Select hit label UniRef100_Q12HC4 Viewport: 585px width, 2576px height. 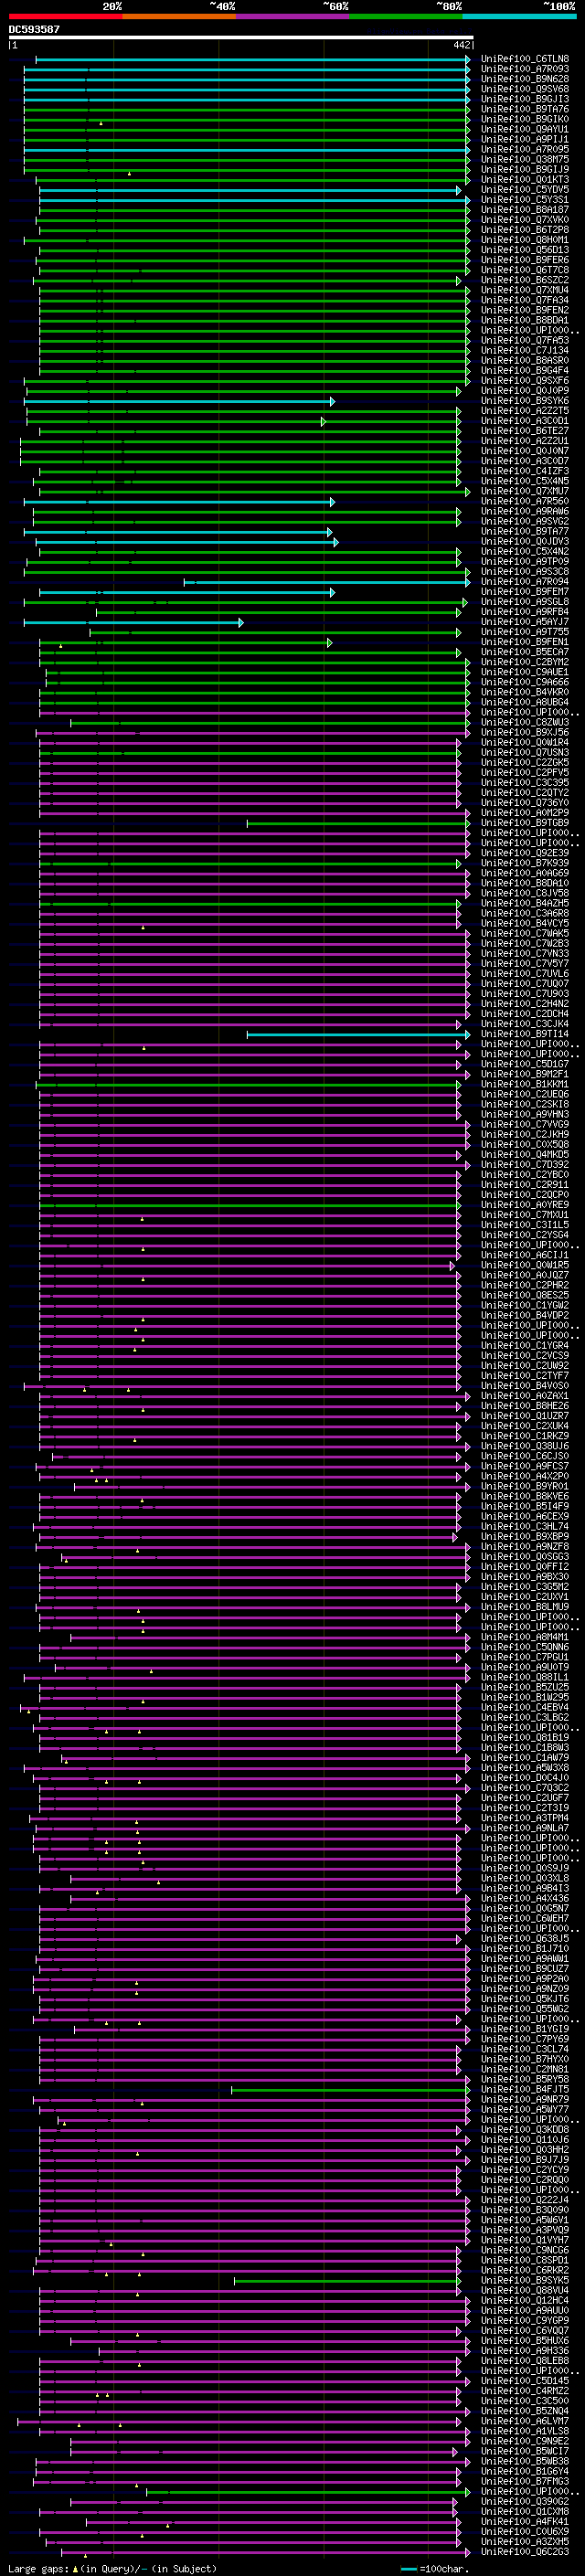point(525,2301)
